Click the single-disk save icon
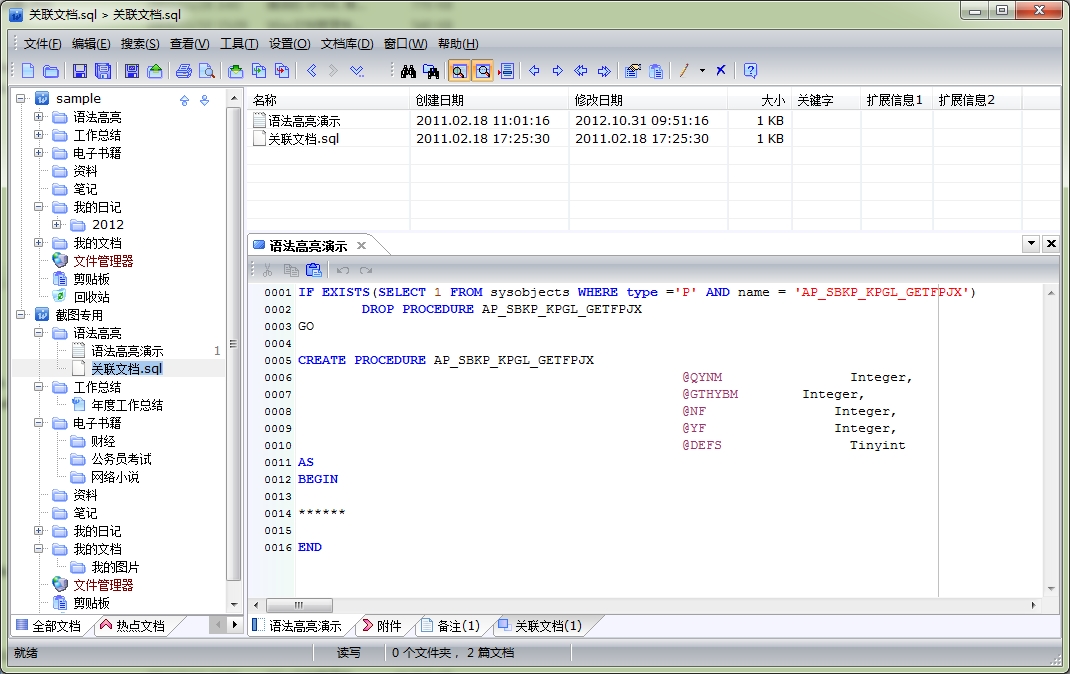 tap(80, 71)
